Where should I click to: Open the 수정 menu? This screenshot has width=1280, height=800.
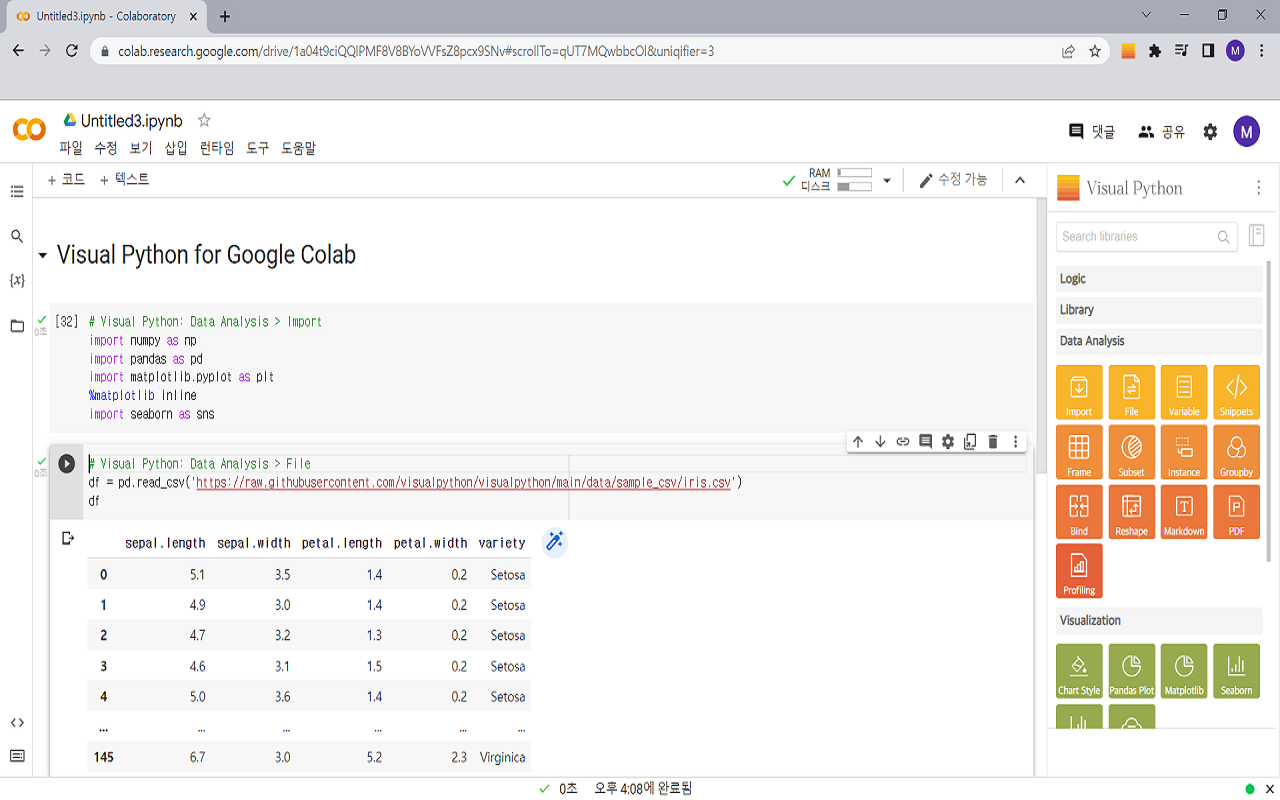pos(106,148)
